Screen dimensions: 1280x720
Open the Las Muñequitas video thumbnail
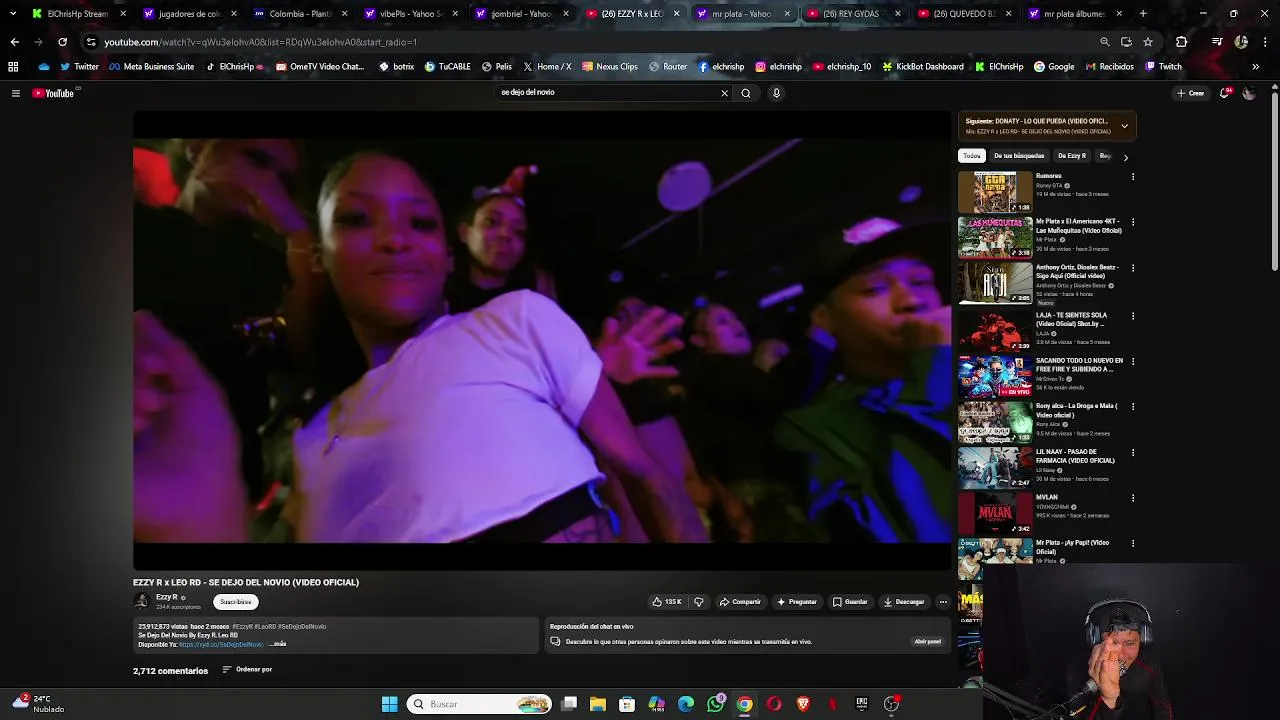[995, 238]
